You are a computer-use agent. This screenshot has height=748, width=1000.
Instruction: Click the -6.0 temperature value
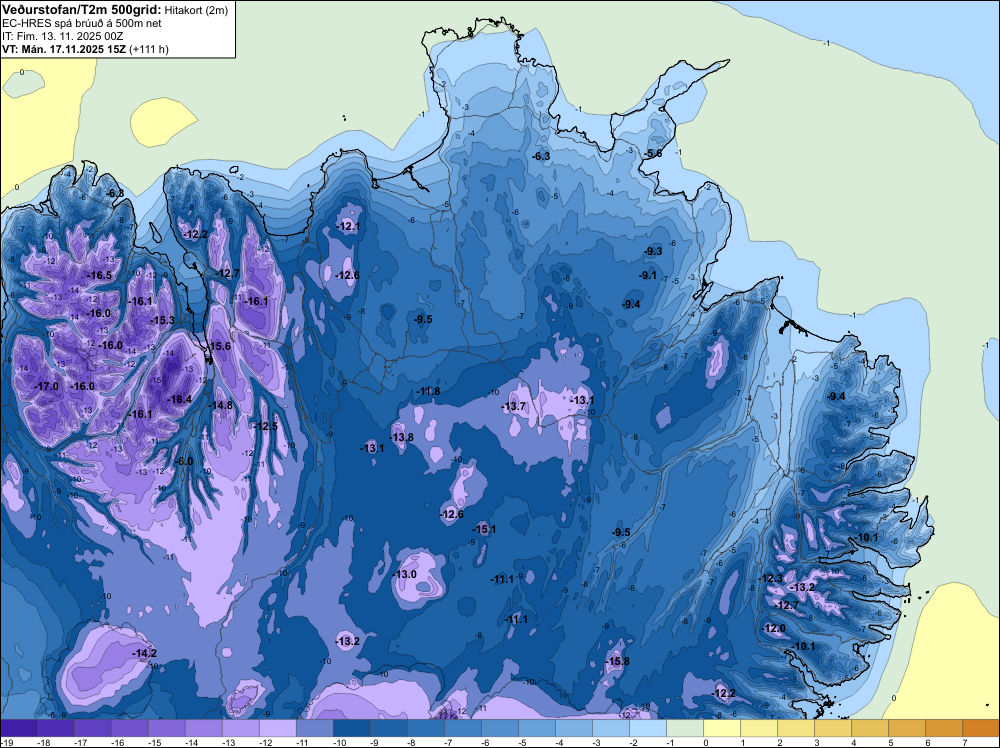(184, 461)
